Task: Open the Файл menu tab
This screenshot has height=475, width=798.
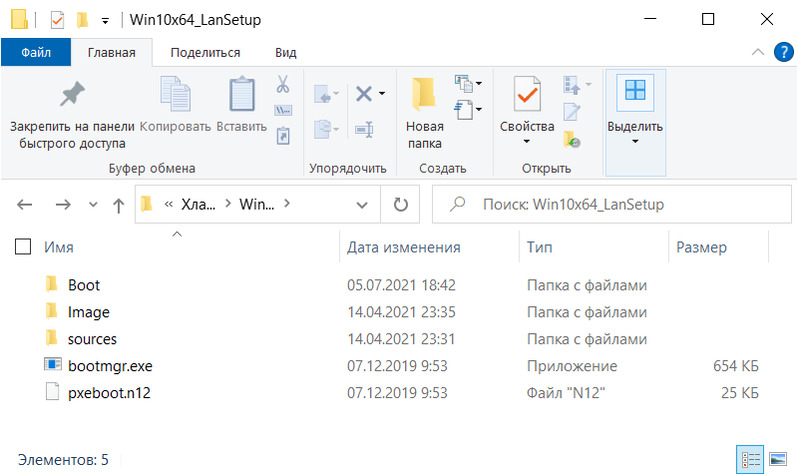Action: point(36,52)
